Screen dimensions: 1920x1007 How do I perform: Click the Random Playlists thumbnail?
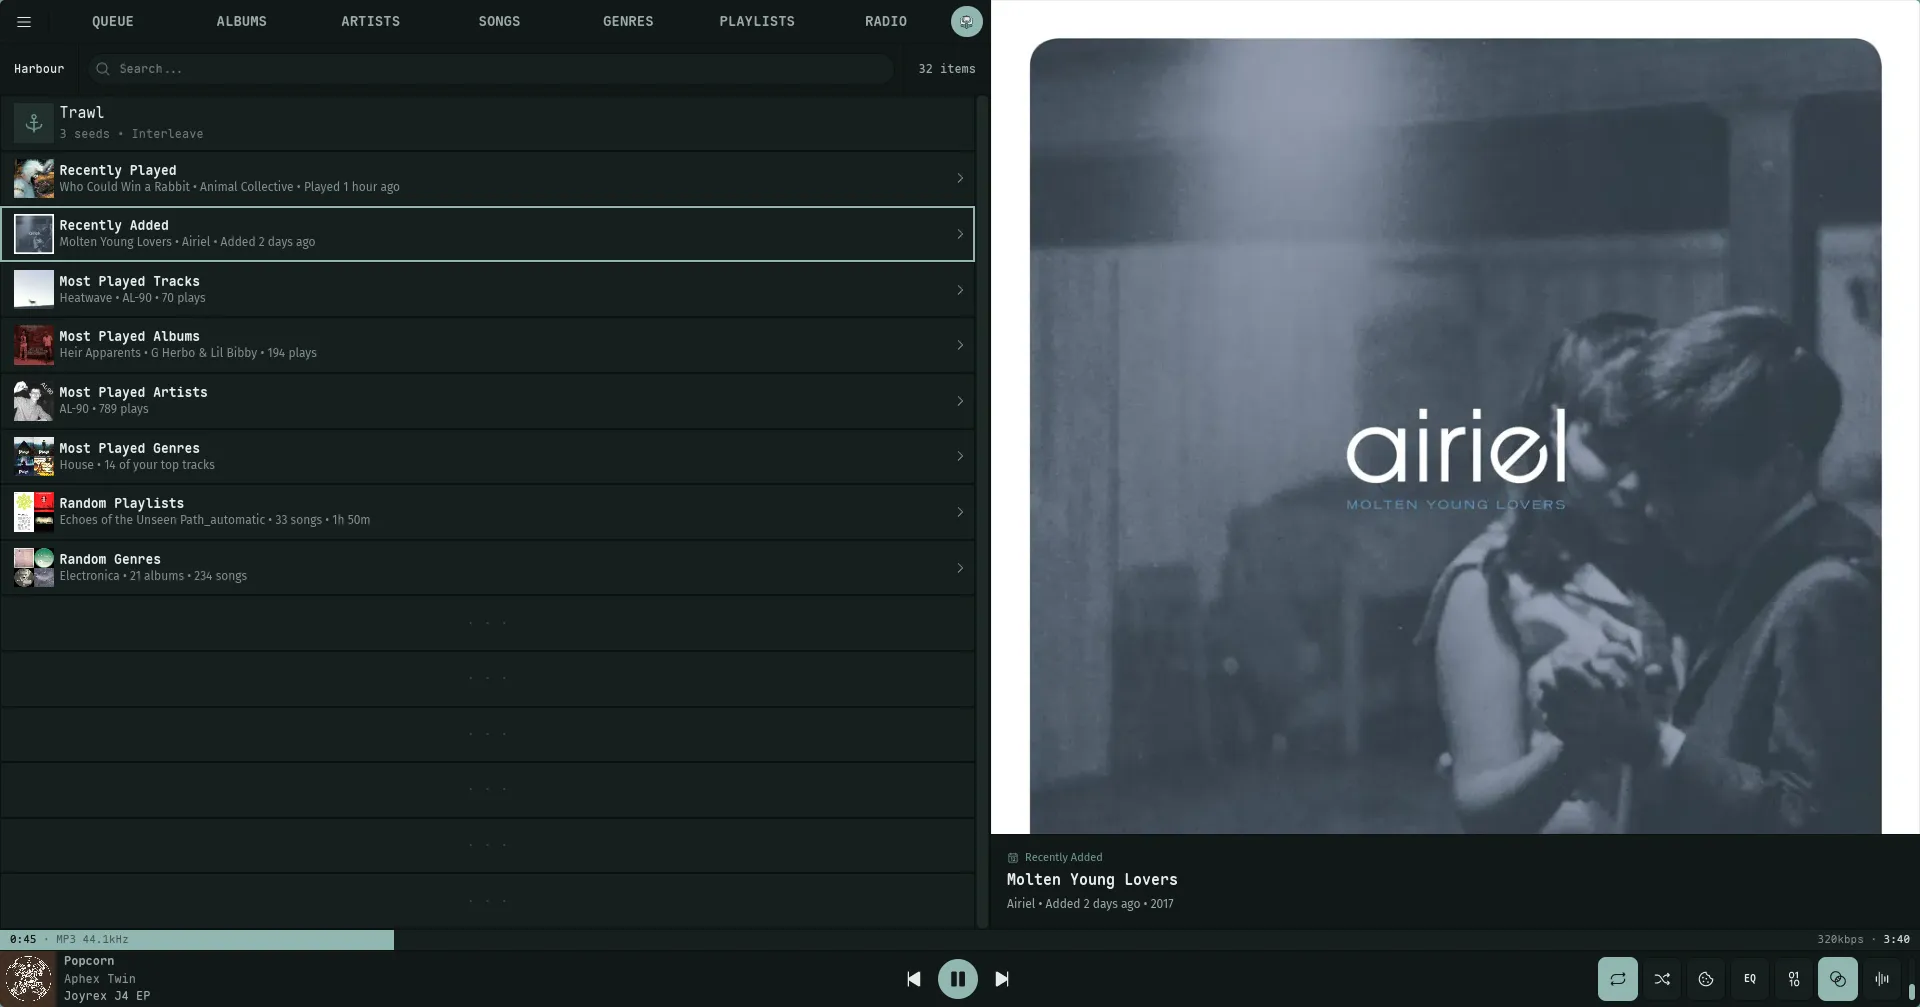[x=34, y=512]
